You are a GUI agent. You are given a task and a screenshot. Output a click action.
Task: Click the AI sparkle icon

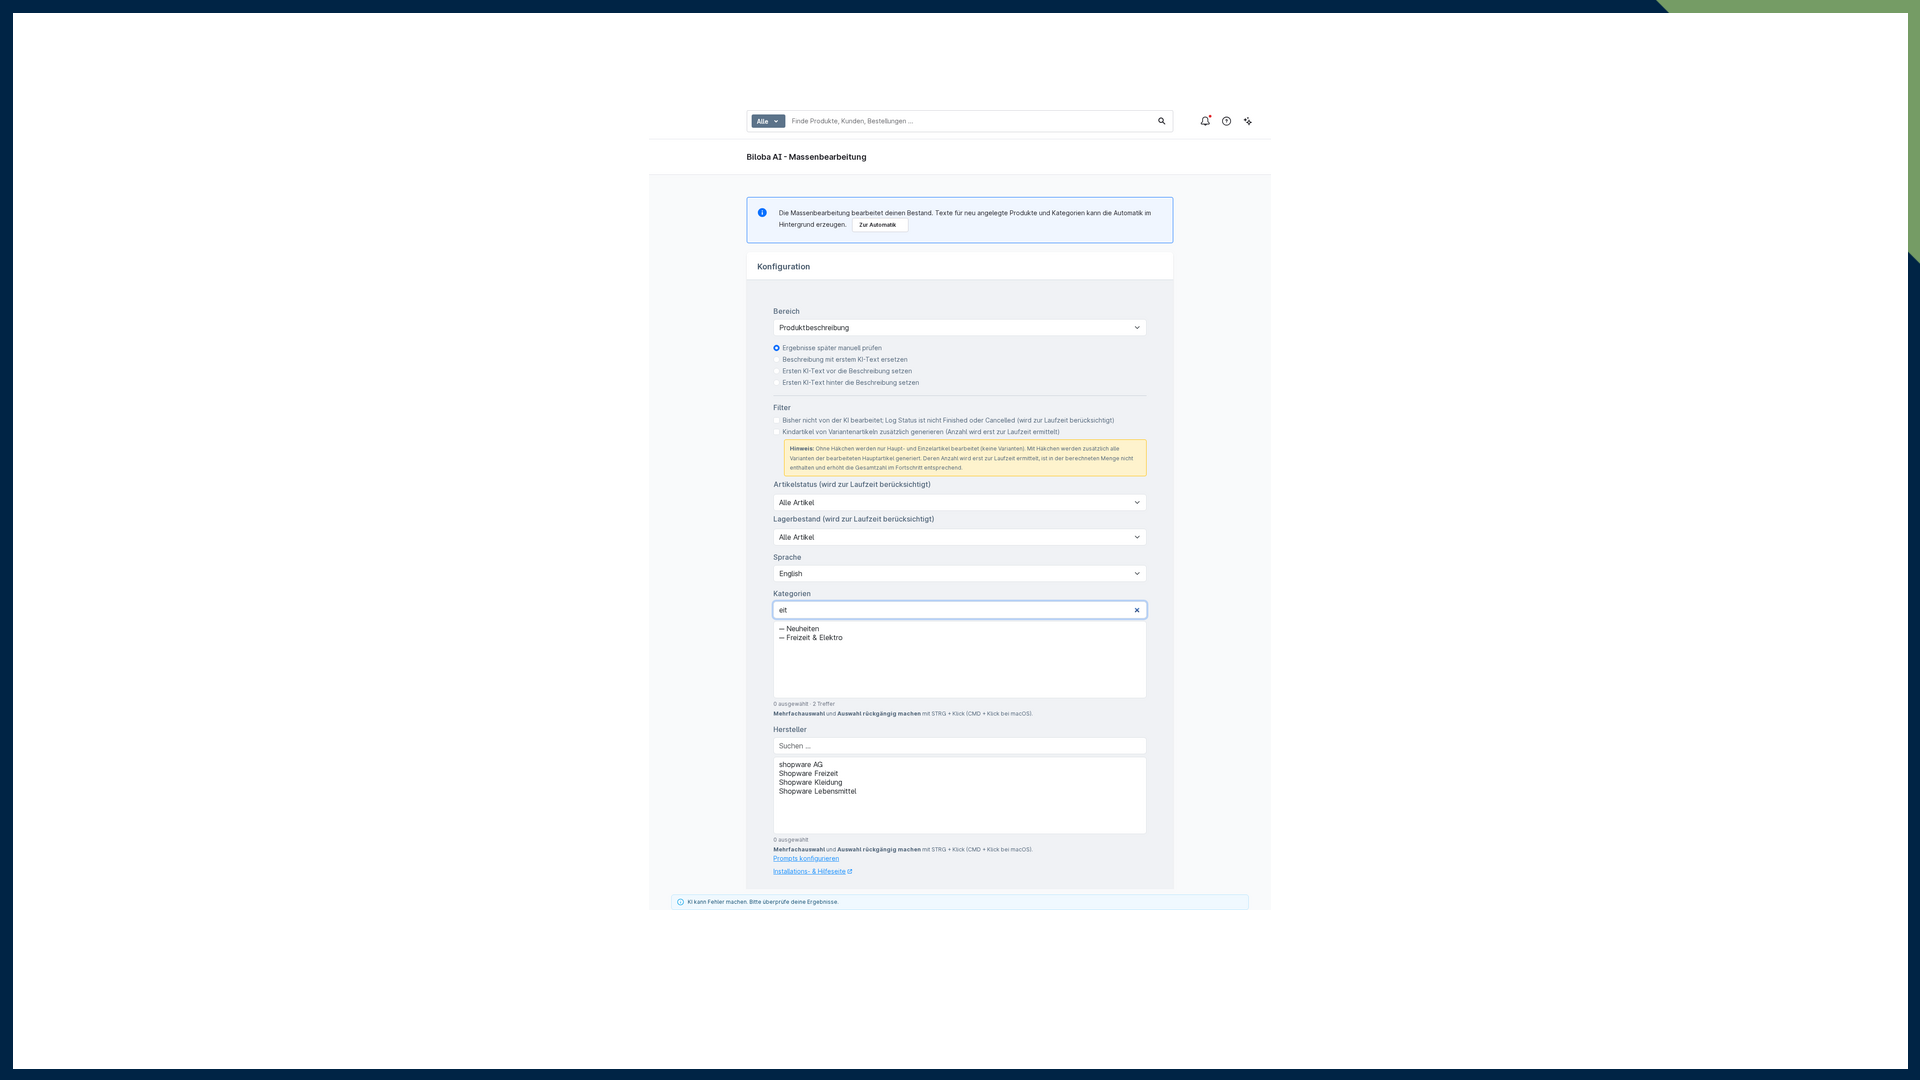(x=1247, y=121)
